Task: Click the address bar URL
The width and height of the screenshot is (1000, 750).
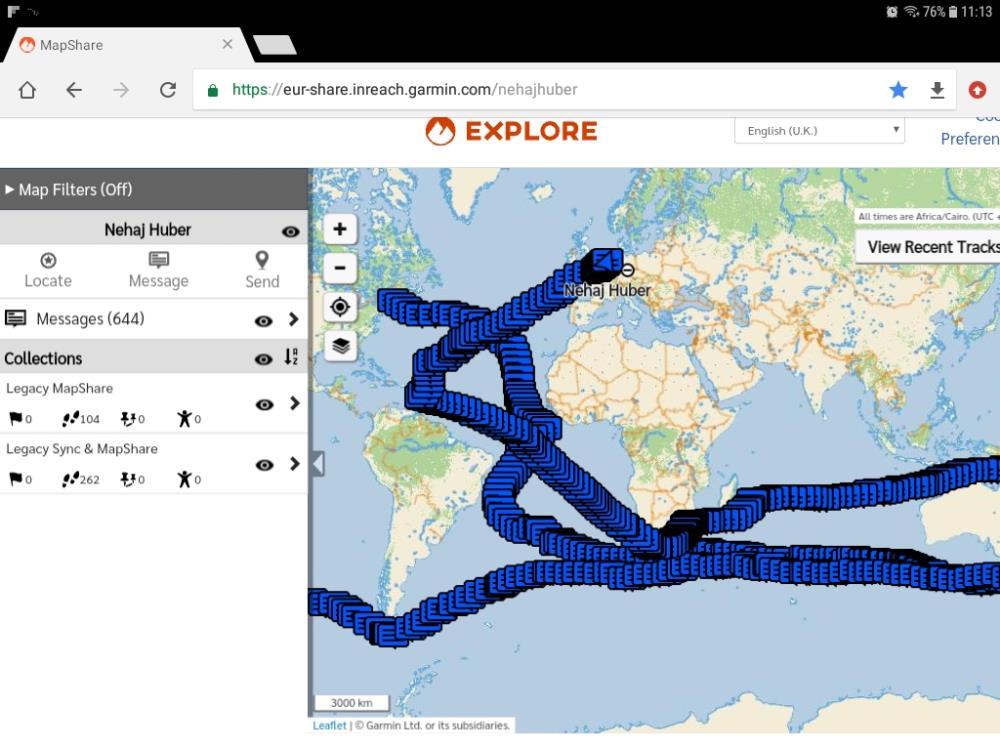Action: pyautogui.click(x=404, y=89)
